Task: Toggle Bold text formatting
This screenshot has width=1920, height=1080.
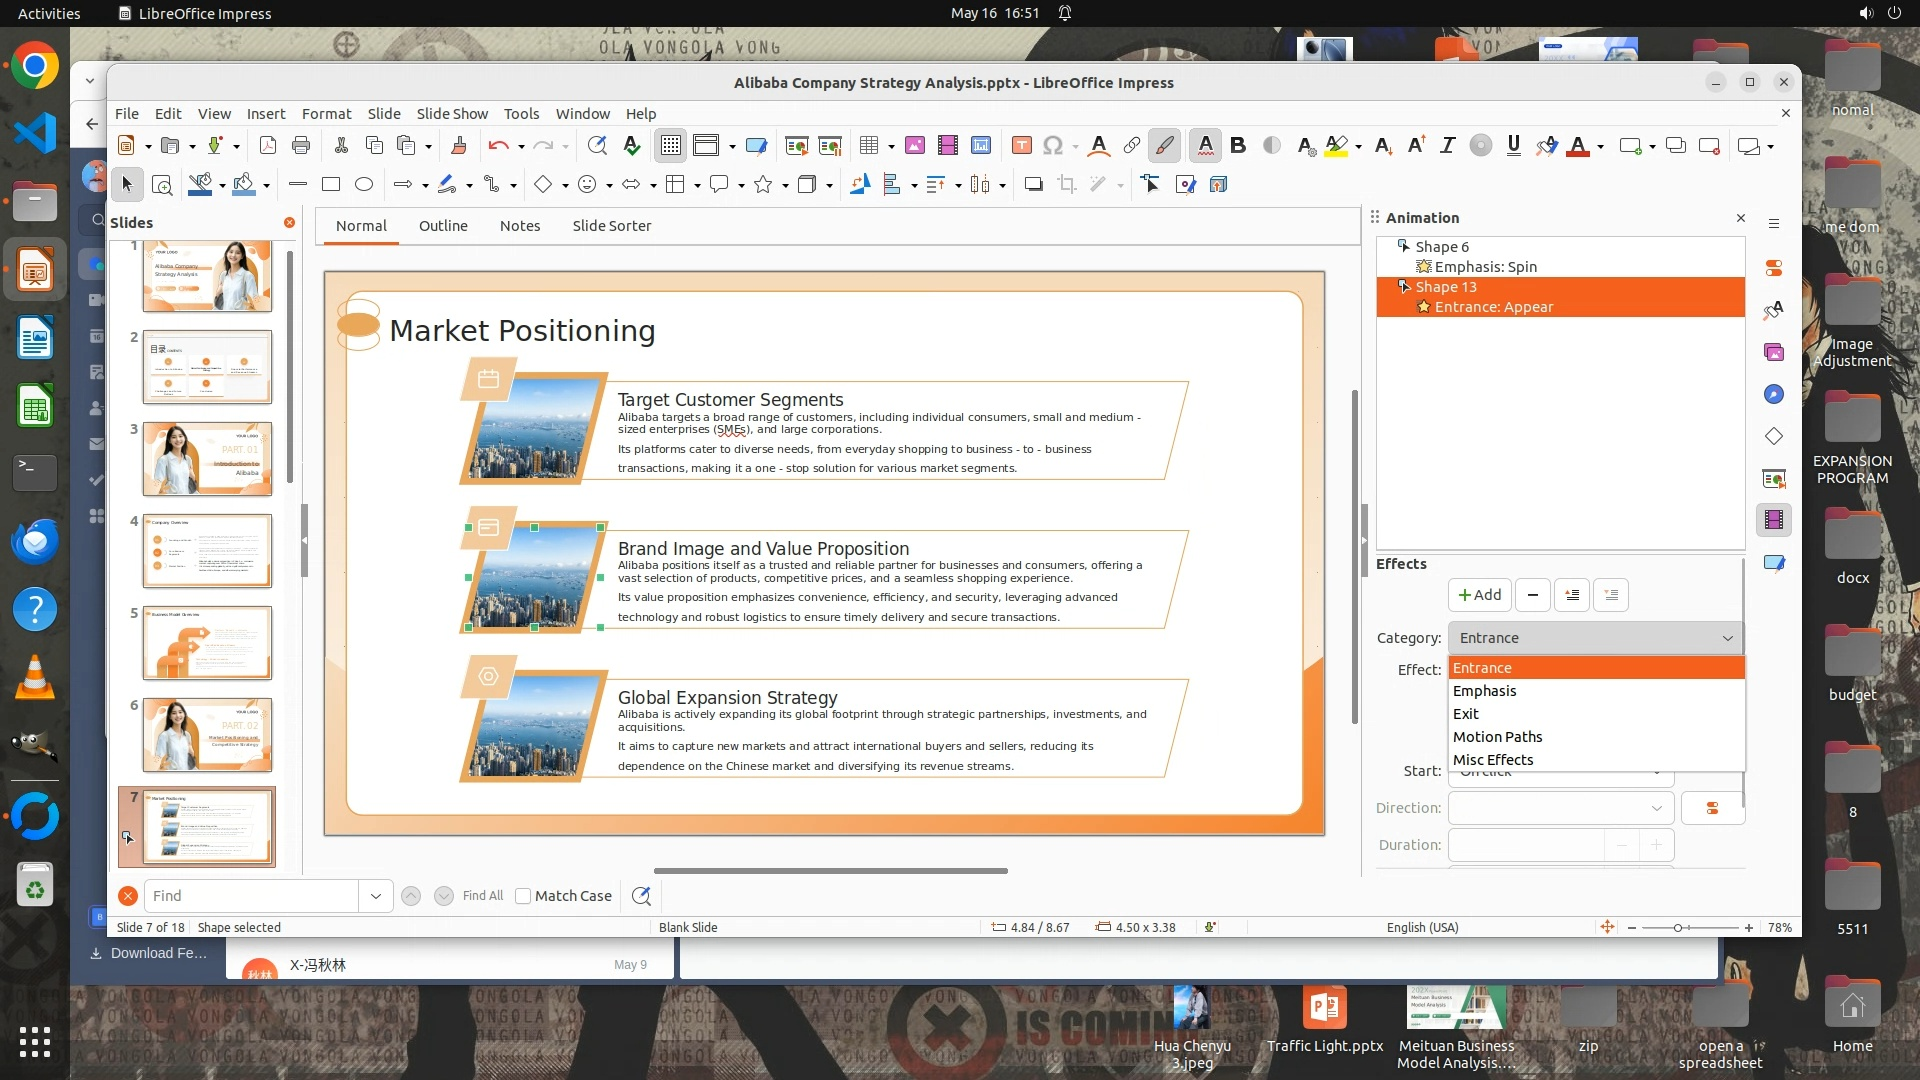Action: point(1238,146)
